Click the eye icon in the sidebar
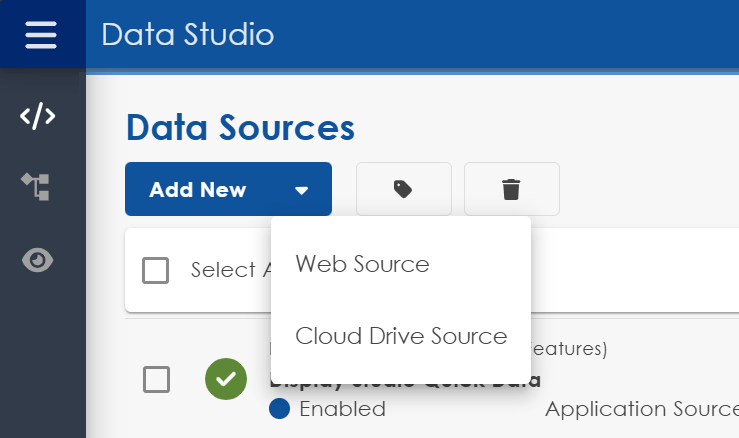The width and height of the screenshot is (739, 438). pos(38,260)
